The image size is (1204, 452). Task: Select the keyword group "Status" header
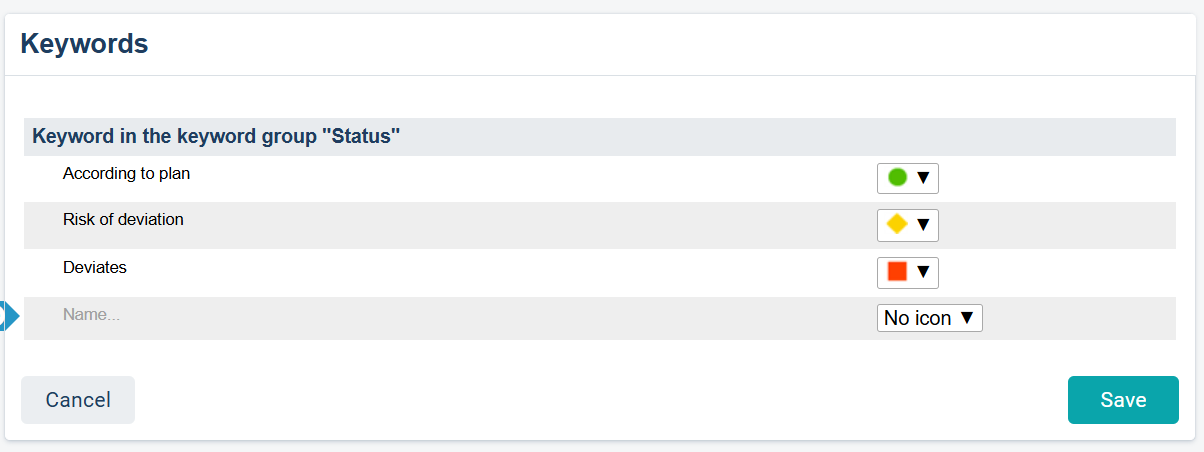pos(217,137)
